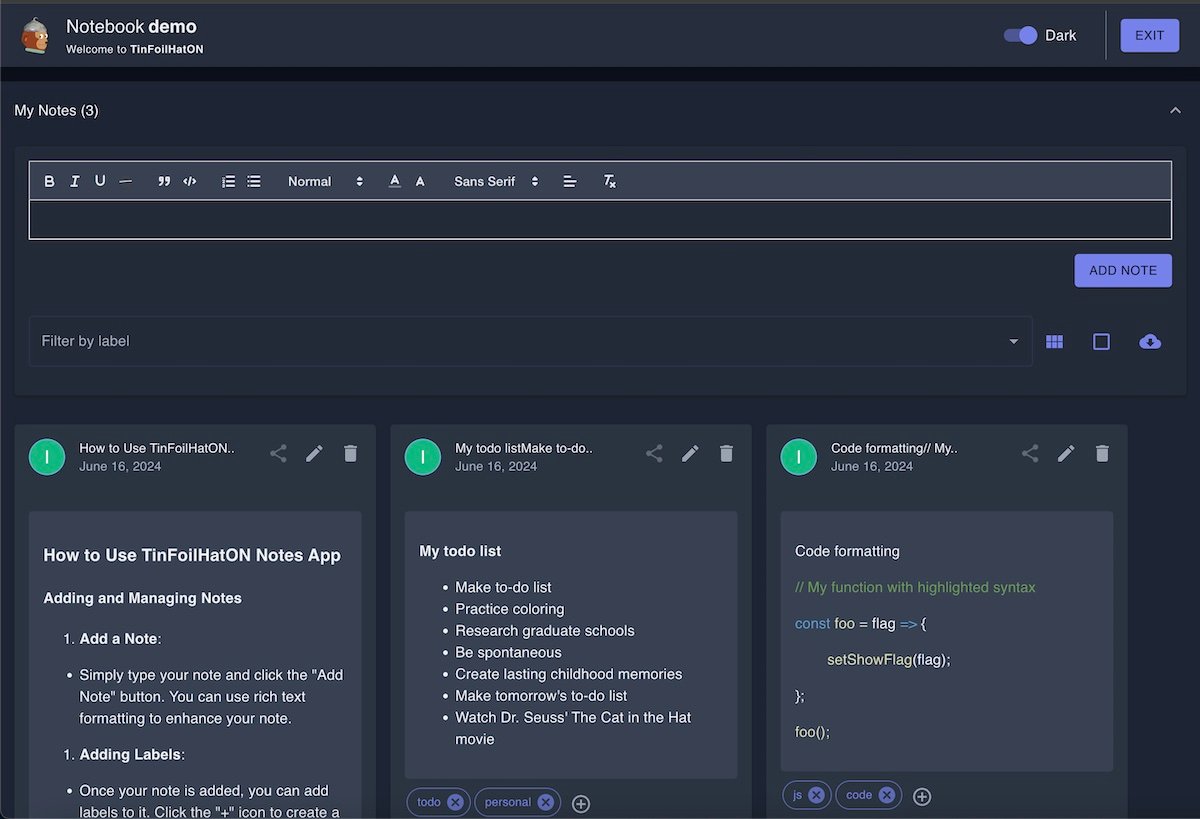Start an ordered numbered list

click(x=229, y=181)
